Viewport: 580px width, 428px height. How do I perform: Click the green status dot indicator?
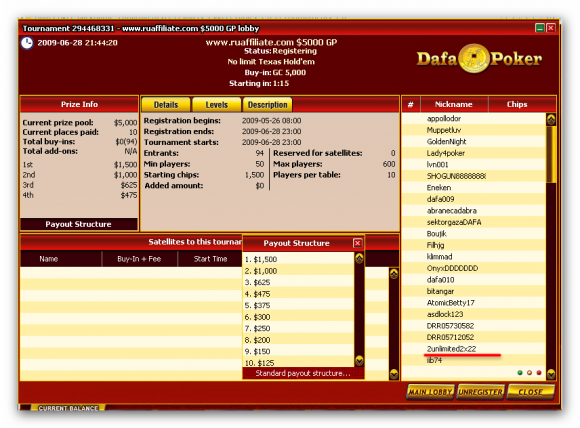click(520, 373)
